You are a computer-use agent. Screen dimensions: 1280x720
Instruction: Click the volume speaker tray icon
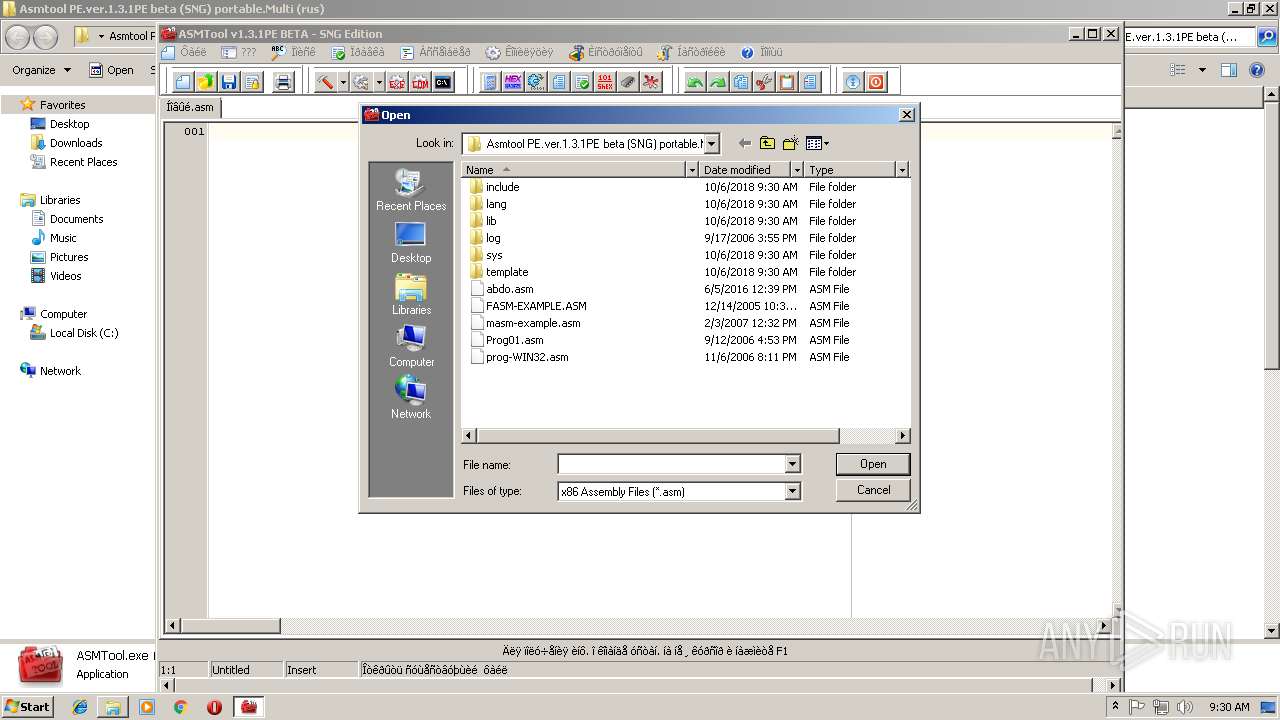[x=1185, y=707]
